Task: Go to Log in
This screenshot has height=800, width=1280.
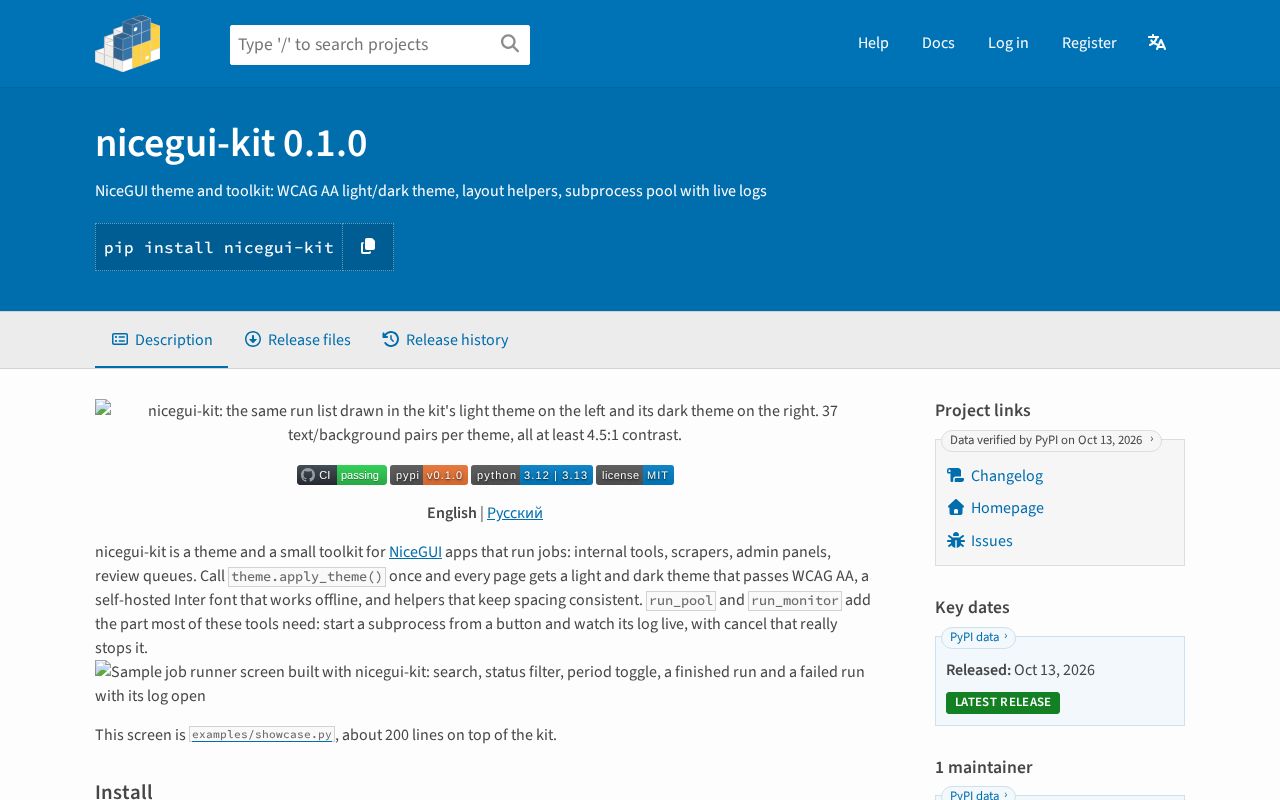Action: (x=1008, y=42)
